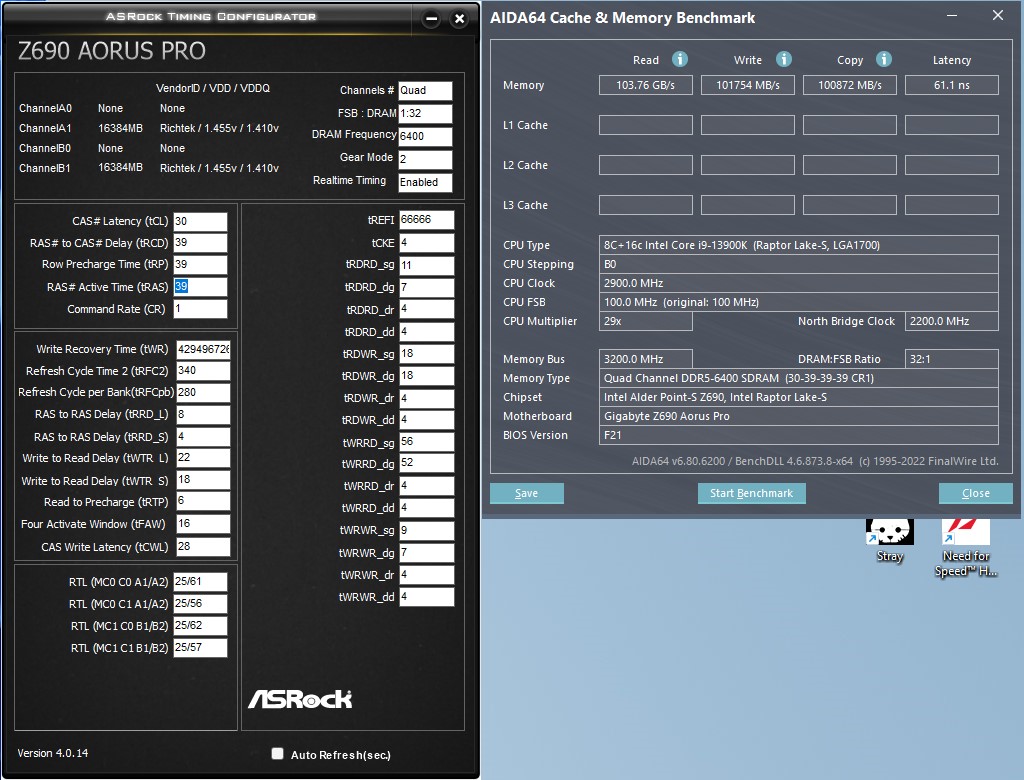
Task: Click the tRDWR_sg value field
Action: [426, 353]
